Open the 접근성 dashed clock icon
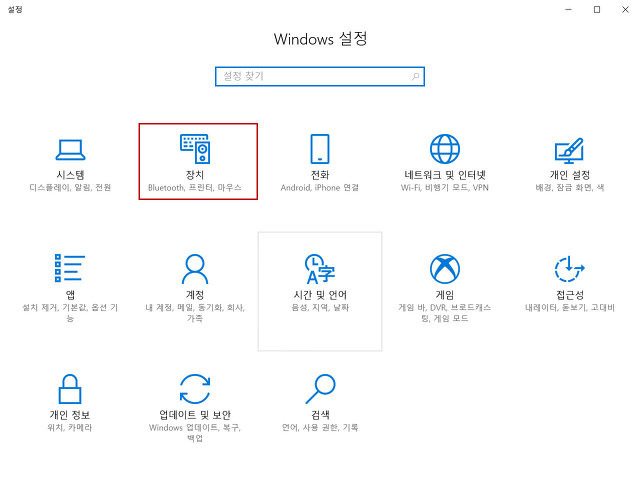The height and width of the screenshot is (499, 640). (x=569, y=268)
